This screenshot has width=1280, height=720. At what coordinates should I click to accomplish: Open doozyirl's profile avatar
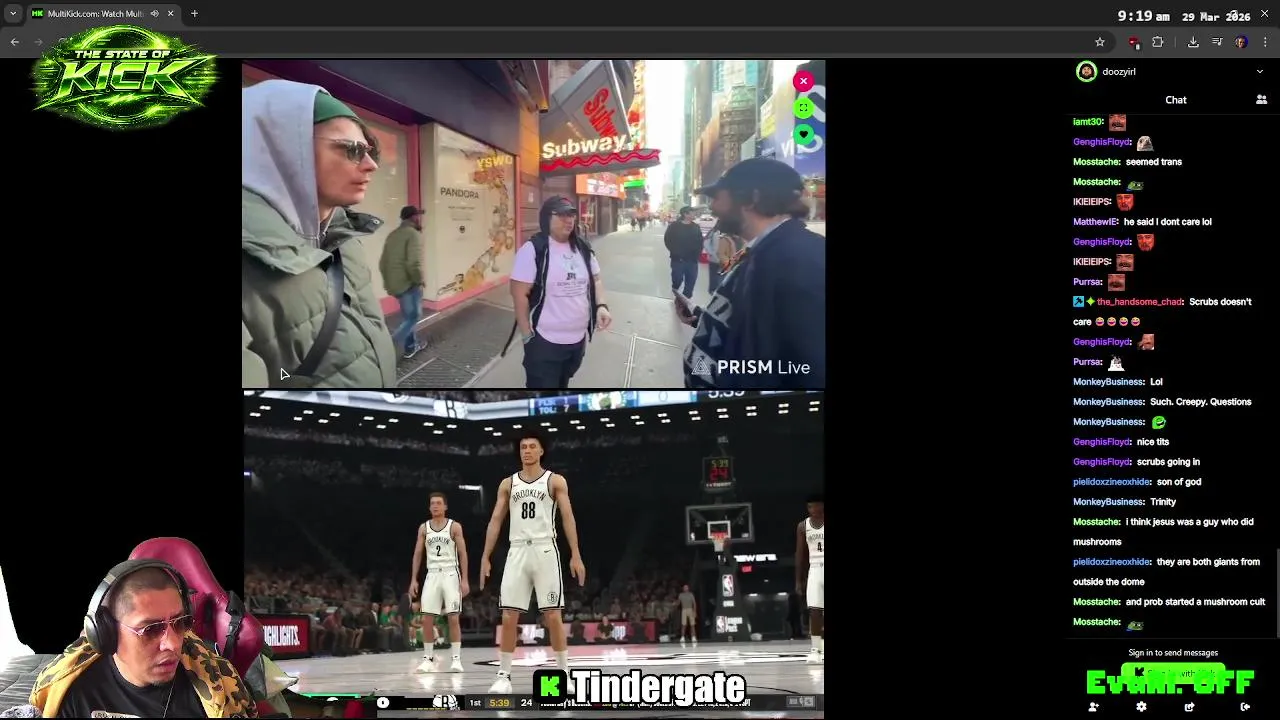pyautogui.click(x=1086, y=72)
